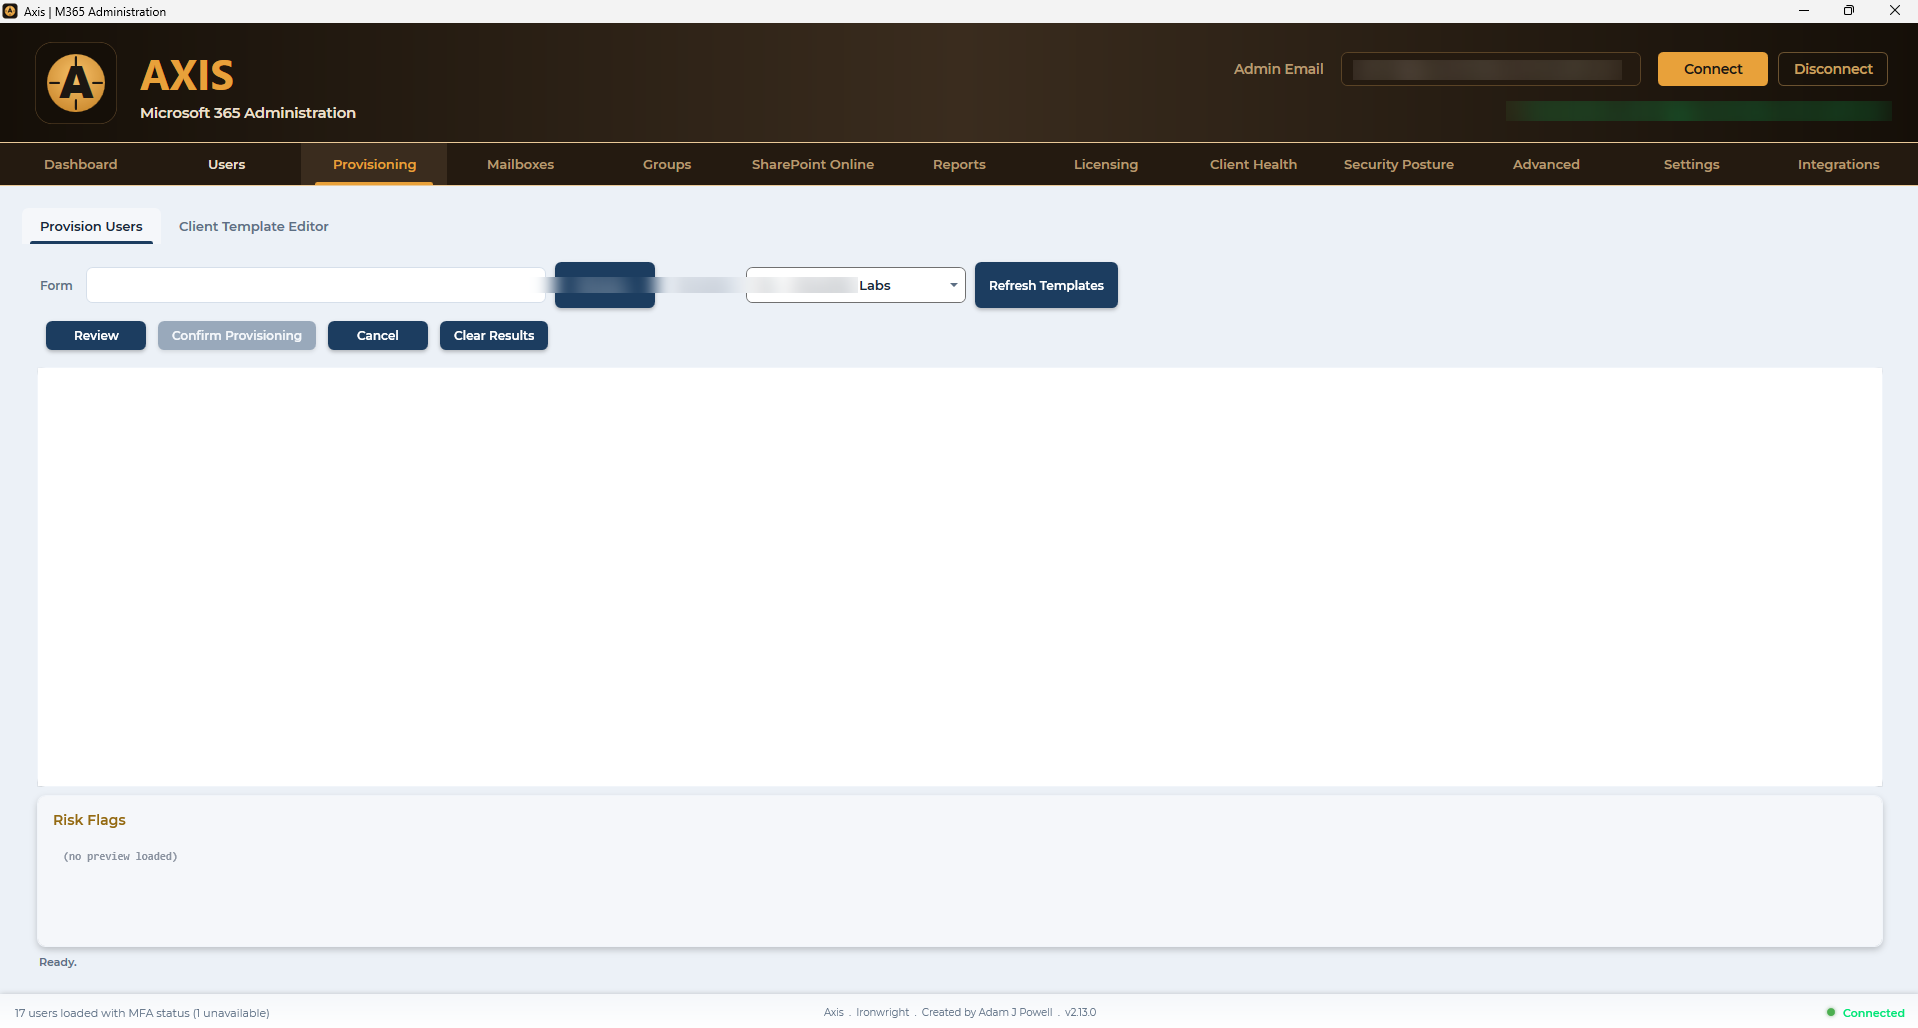The image size is (1918, 1028).
Task: Open the Licensing tab
Action: tap(1106, 164)
